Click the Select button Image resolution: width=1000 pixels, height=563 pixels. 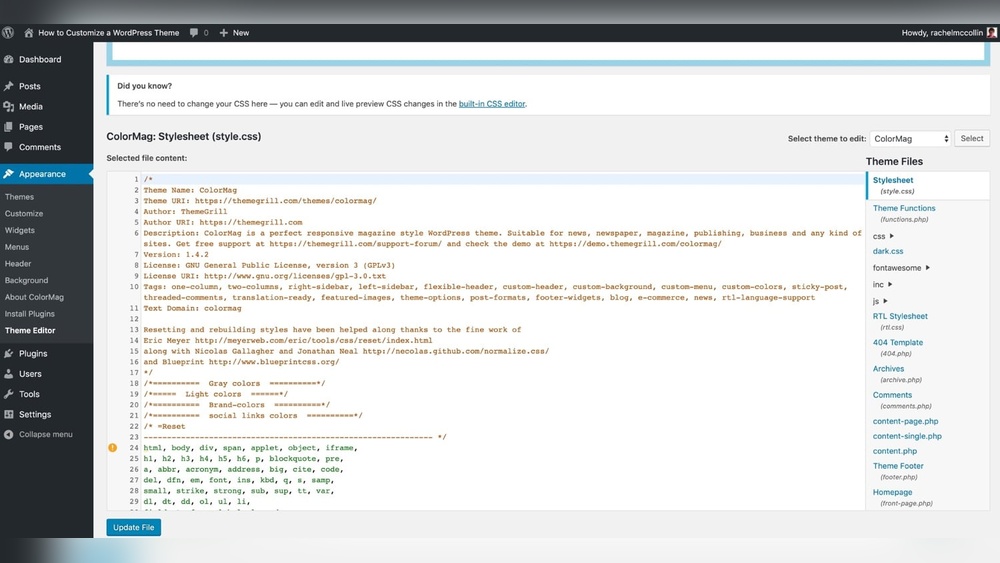click(x=972, y=138)
